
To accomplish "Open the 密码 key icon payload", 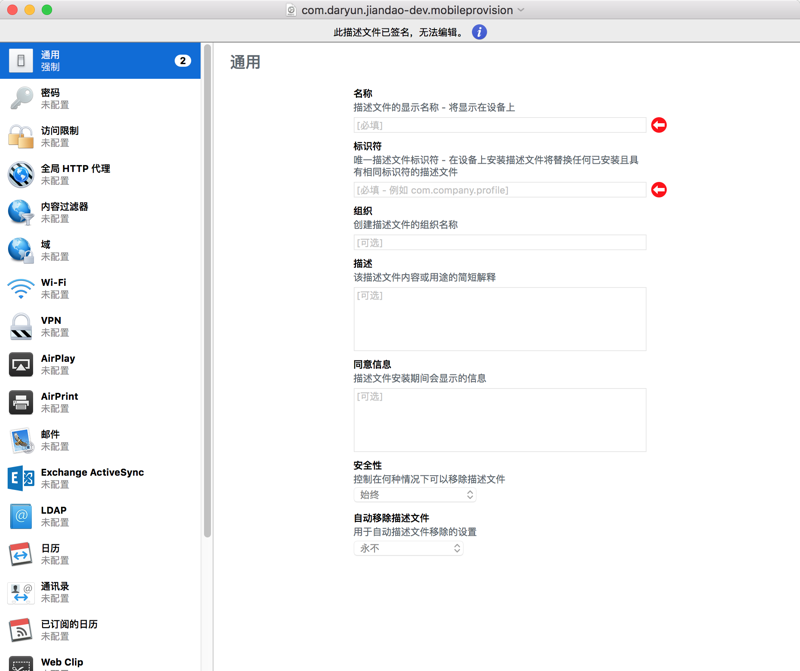I will pos(21,98).
